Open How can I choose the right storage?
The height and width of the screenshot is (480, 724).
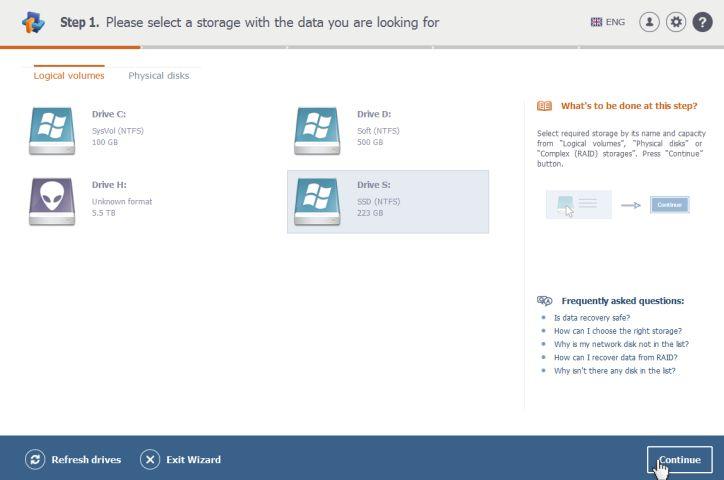click(x=618, y=331)
